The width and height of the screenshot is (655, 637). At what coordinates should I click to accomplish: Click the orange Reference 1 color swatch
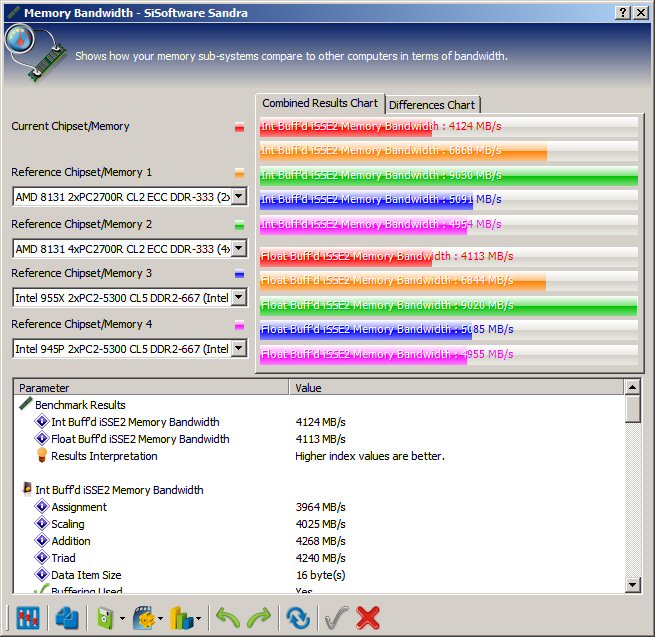[239, 173]
